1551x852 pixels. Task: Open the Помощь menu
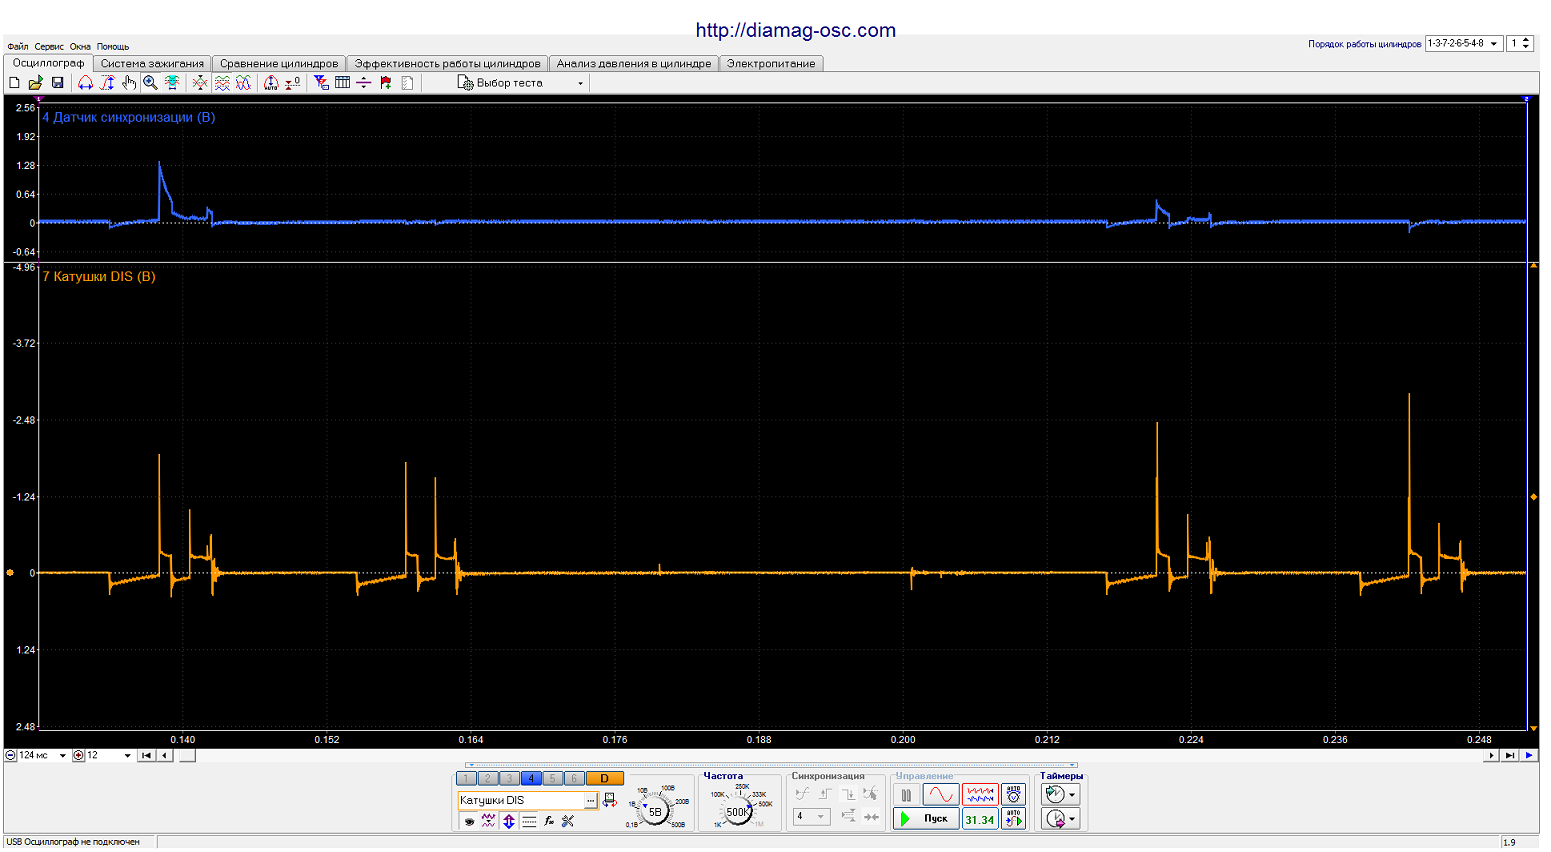coord(113,47)
